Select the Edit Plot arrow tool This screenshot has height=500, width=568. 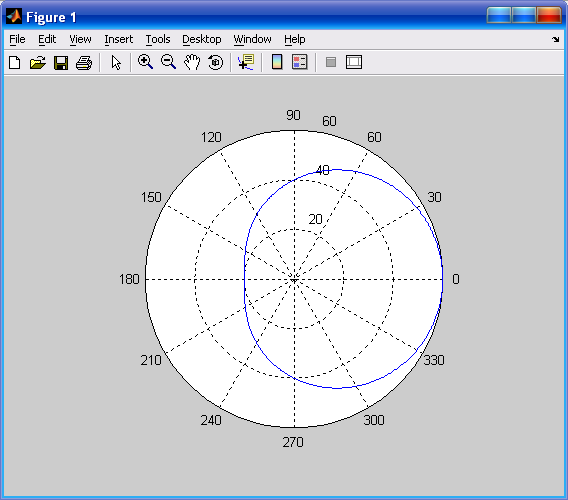pos(116,62)
